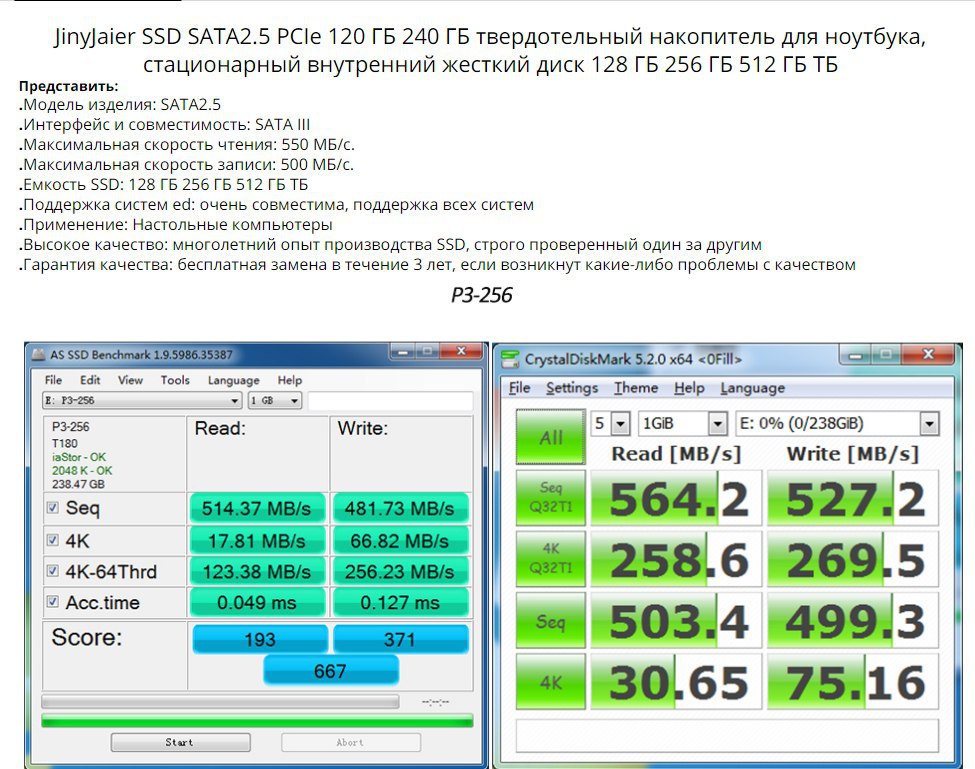Open File menu in CrystalDiskMark
Viewport: 975px width, 769px height.
(x=519, y=388)
